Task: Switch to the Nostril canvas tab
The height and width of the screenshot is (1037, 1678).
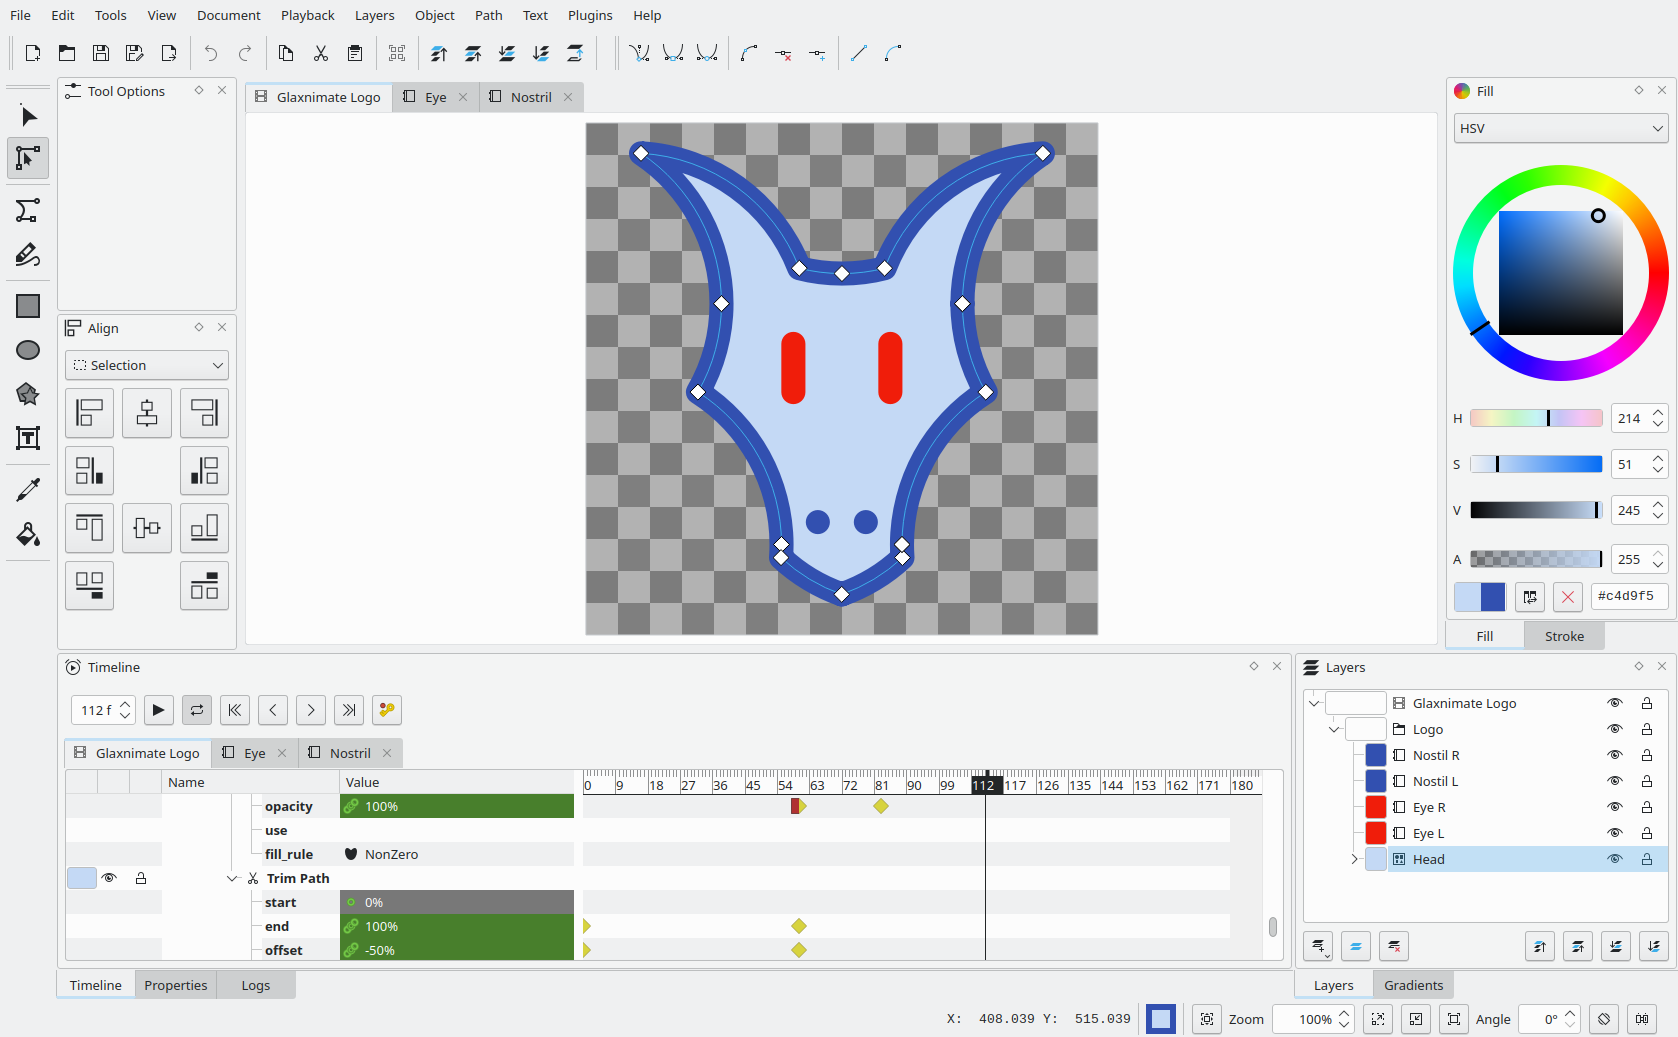Action: pos(530,96)
